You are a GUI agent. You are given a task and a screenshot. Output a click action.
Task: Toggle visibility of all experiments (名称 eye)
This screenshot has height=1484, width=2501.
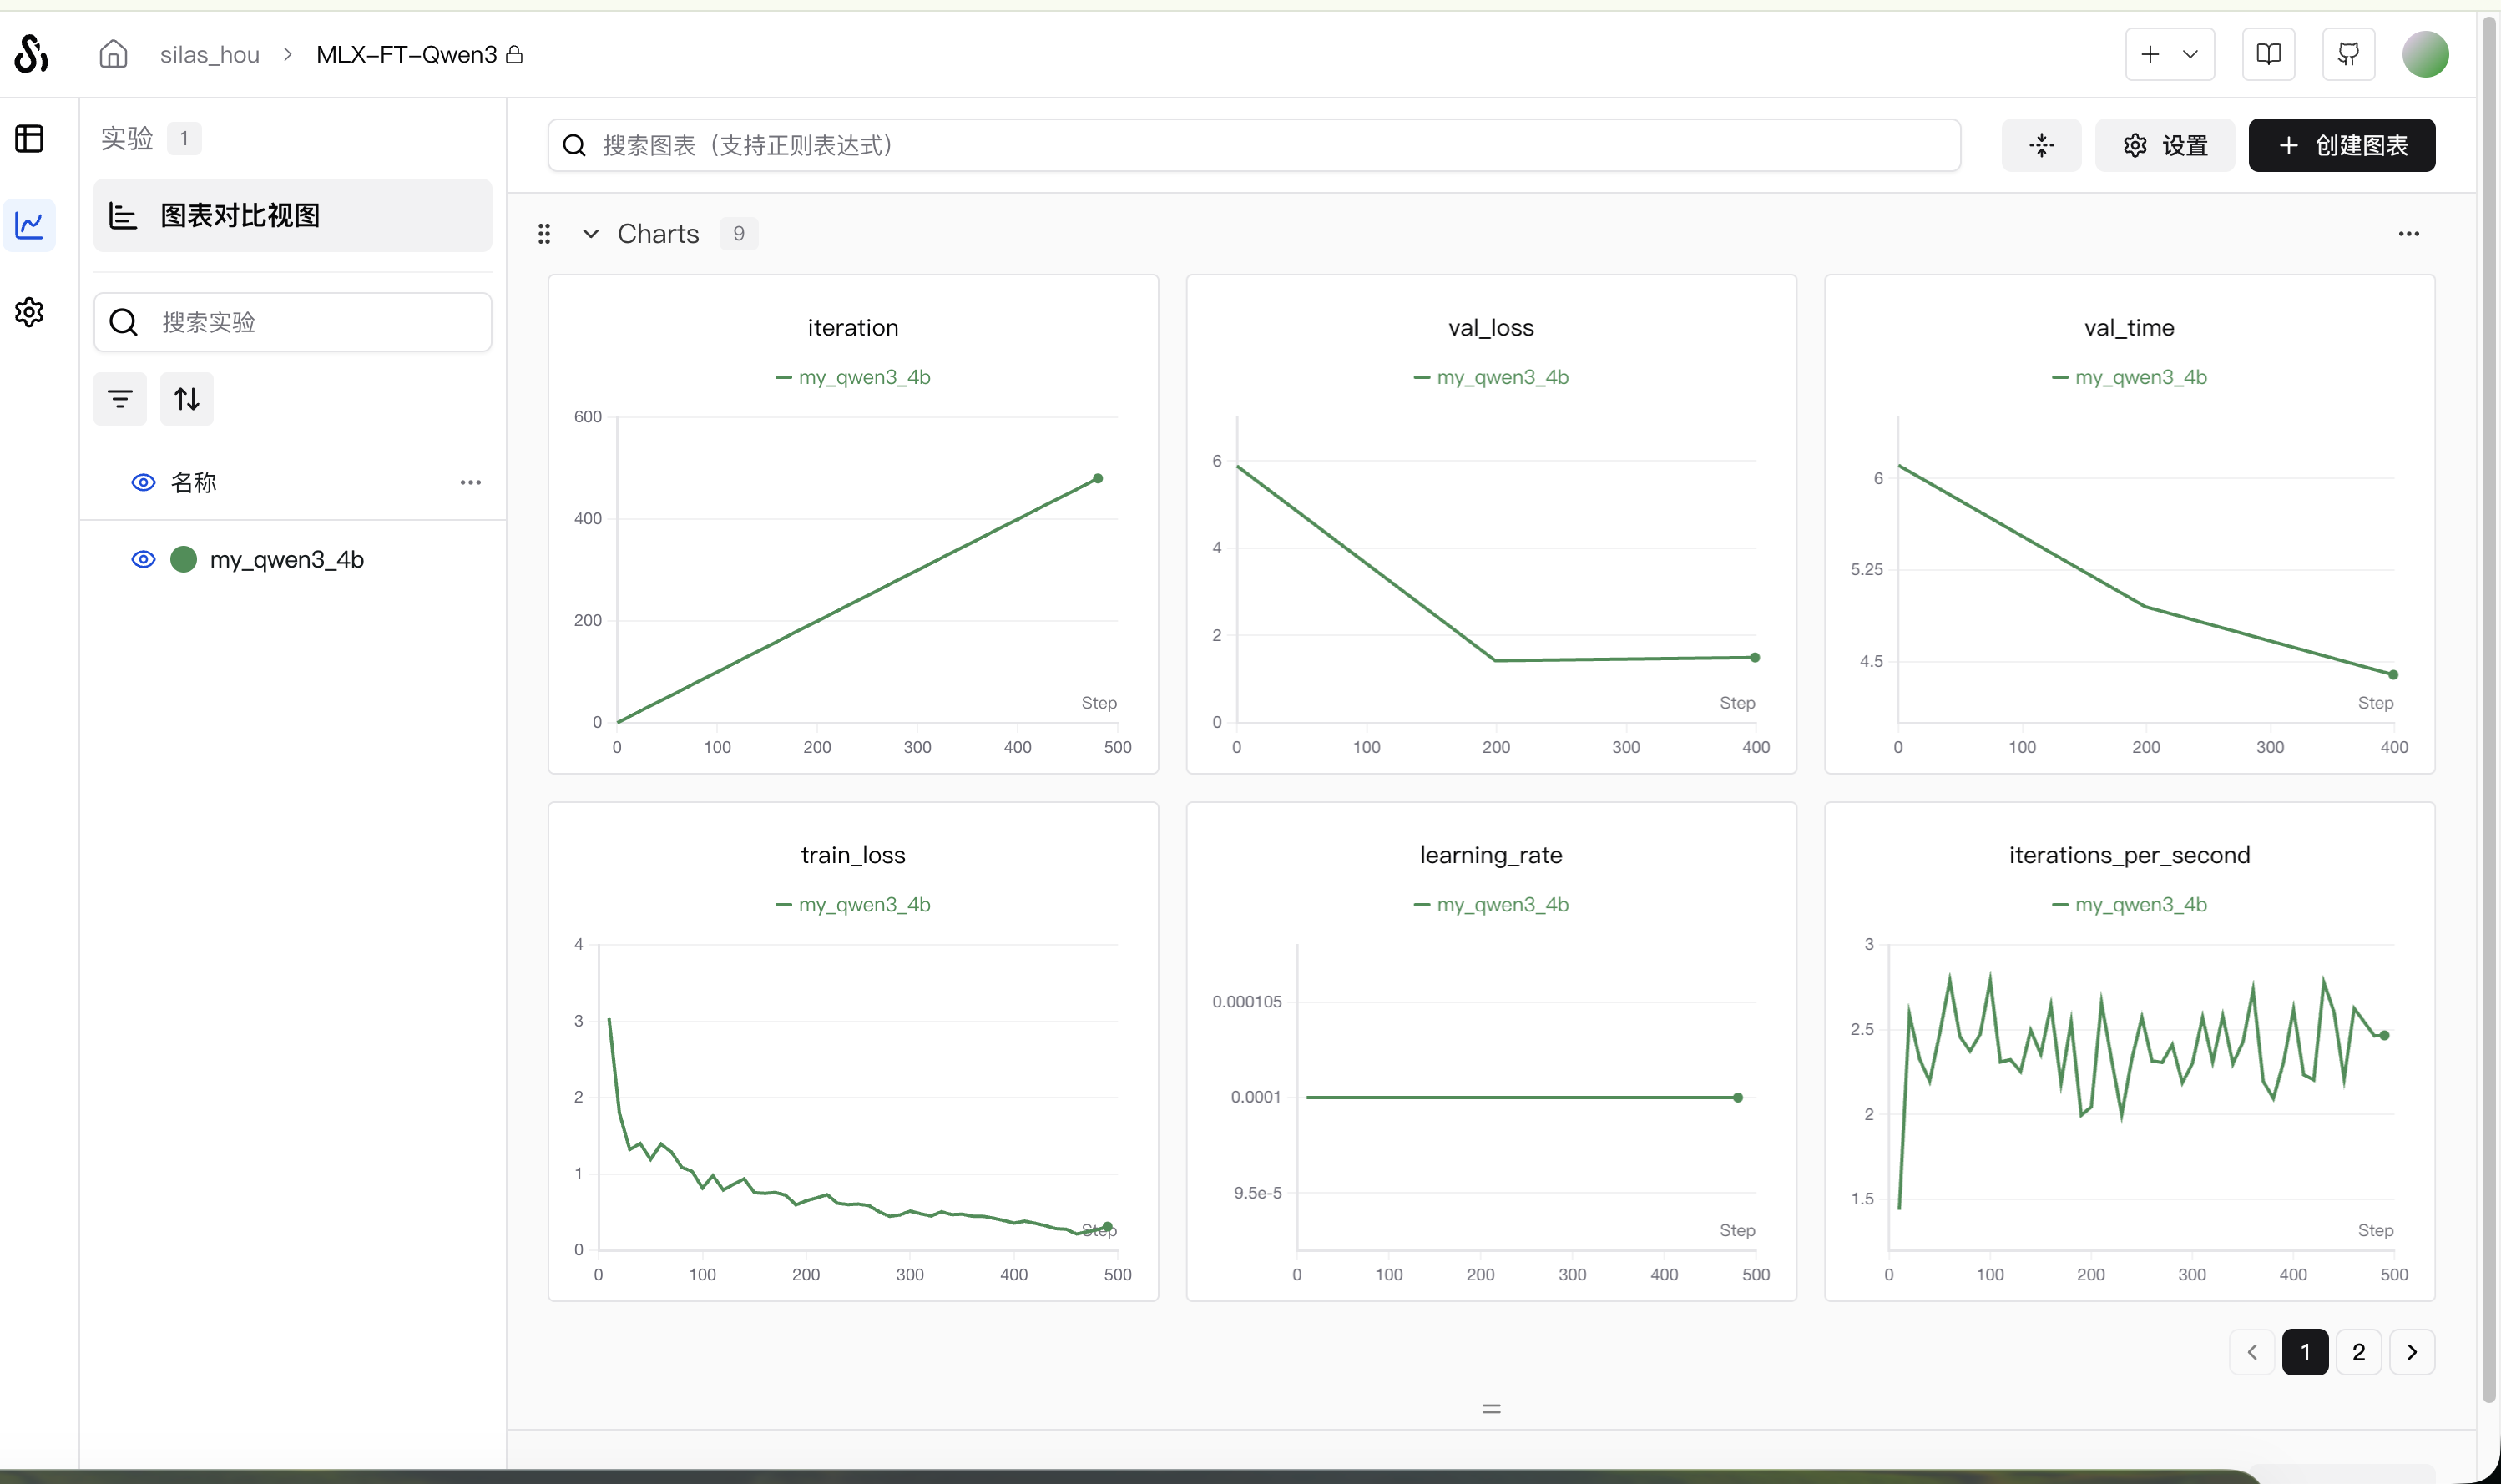[x=143, y=482]
